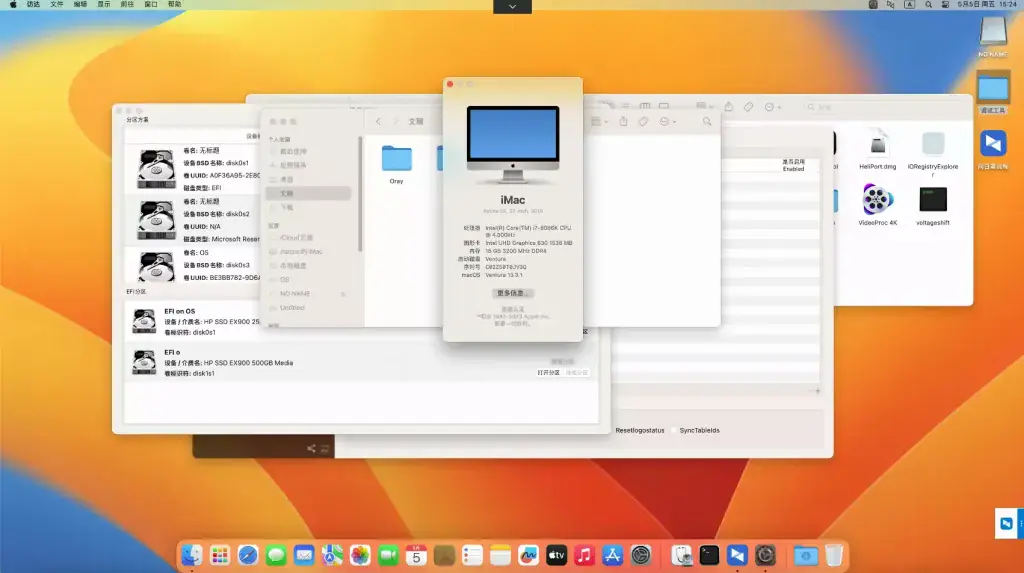The height and width of the screenshot is (573, 1024).
Task: Open System Settings in the Dock
Action: (x=641, y=555)
